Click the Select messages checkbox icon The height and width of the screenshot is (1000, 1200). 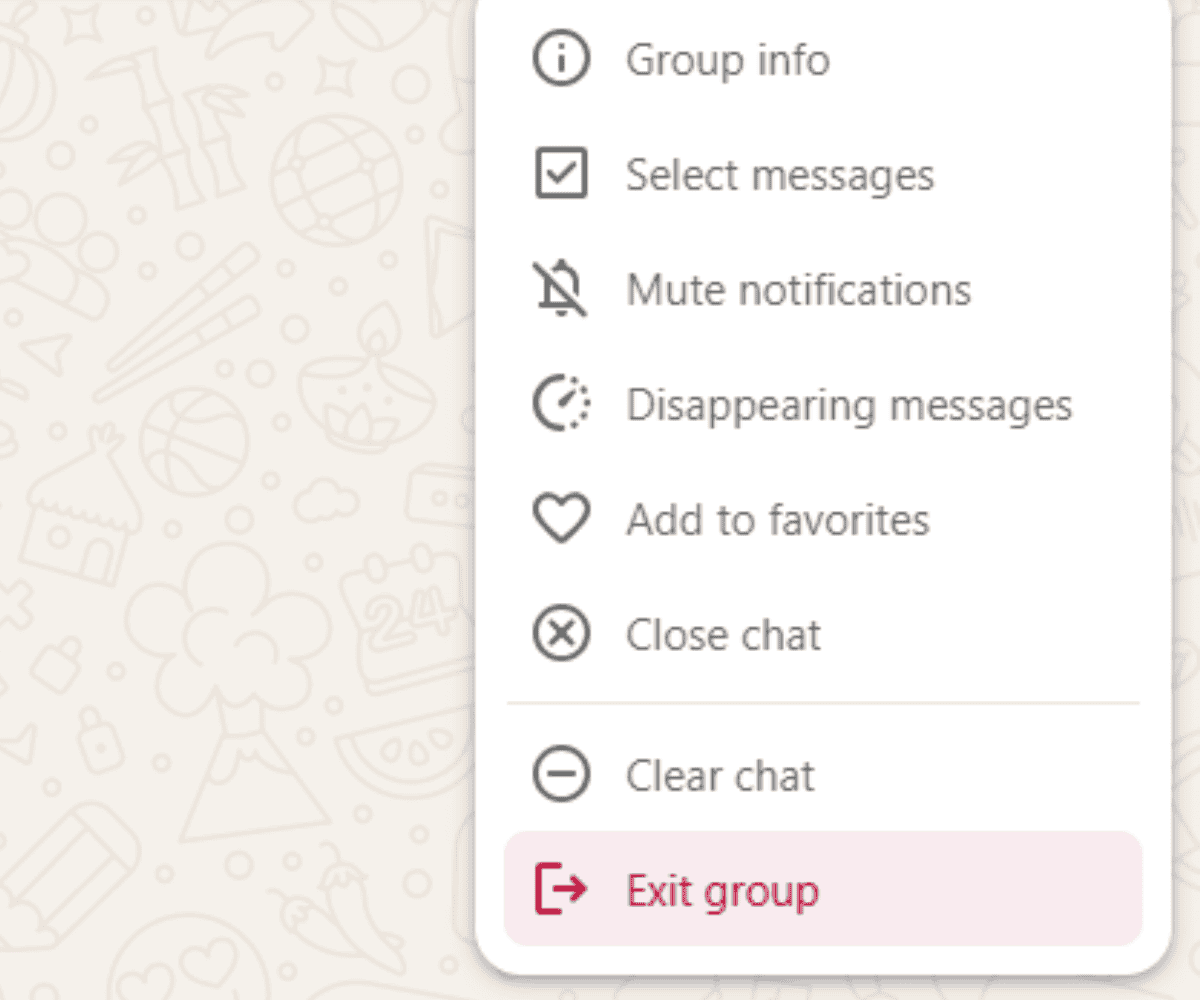pos(561,174)
